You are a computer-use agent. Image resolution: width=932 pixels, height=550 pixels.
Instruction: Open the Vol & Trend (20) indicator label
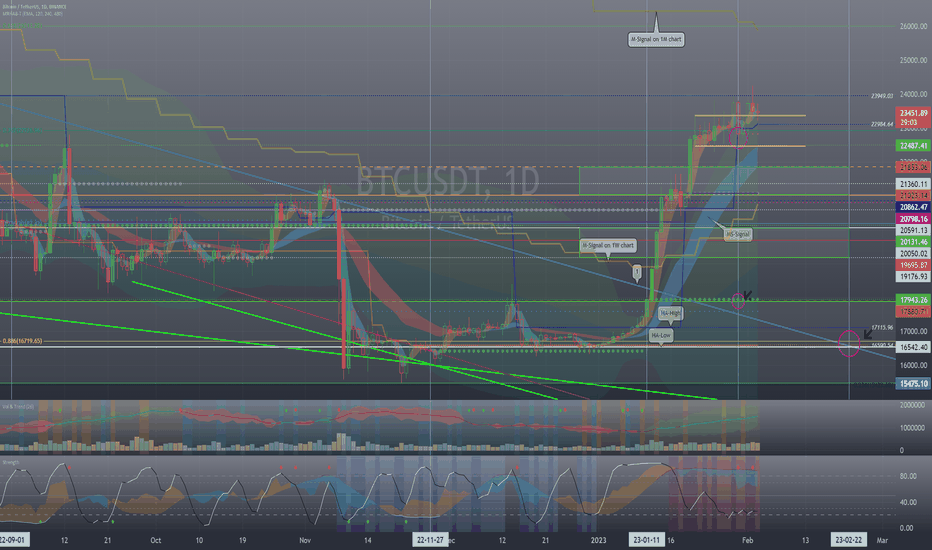18,407
